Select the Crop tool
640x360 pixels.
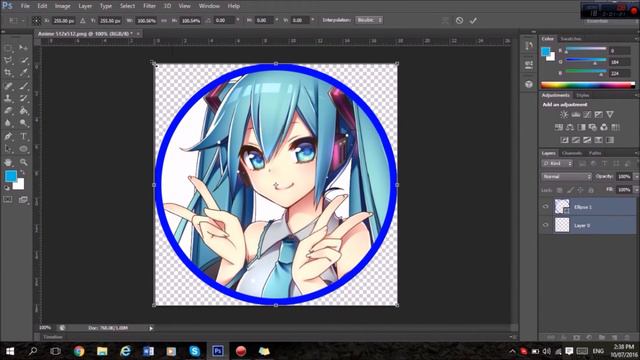point(8,73)
